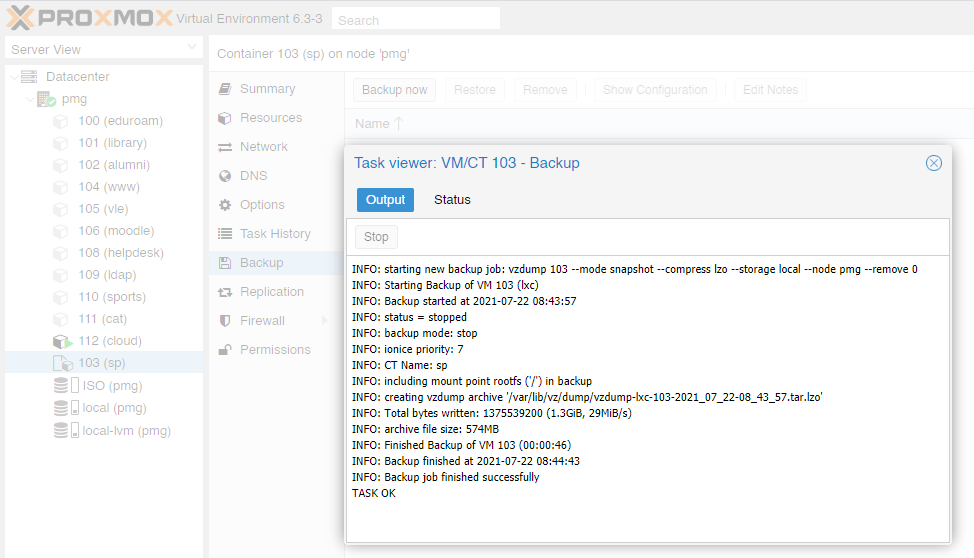The height and width of the screenshot is (558, 974).
Task: Click the Backup floppy disk icon
Action: click(225, 263)
